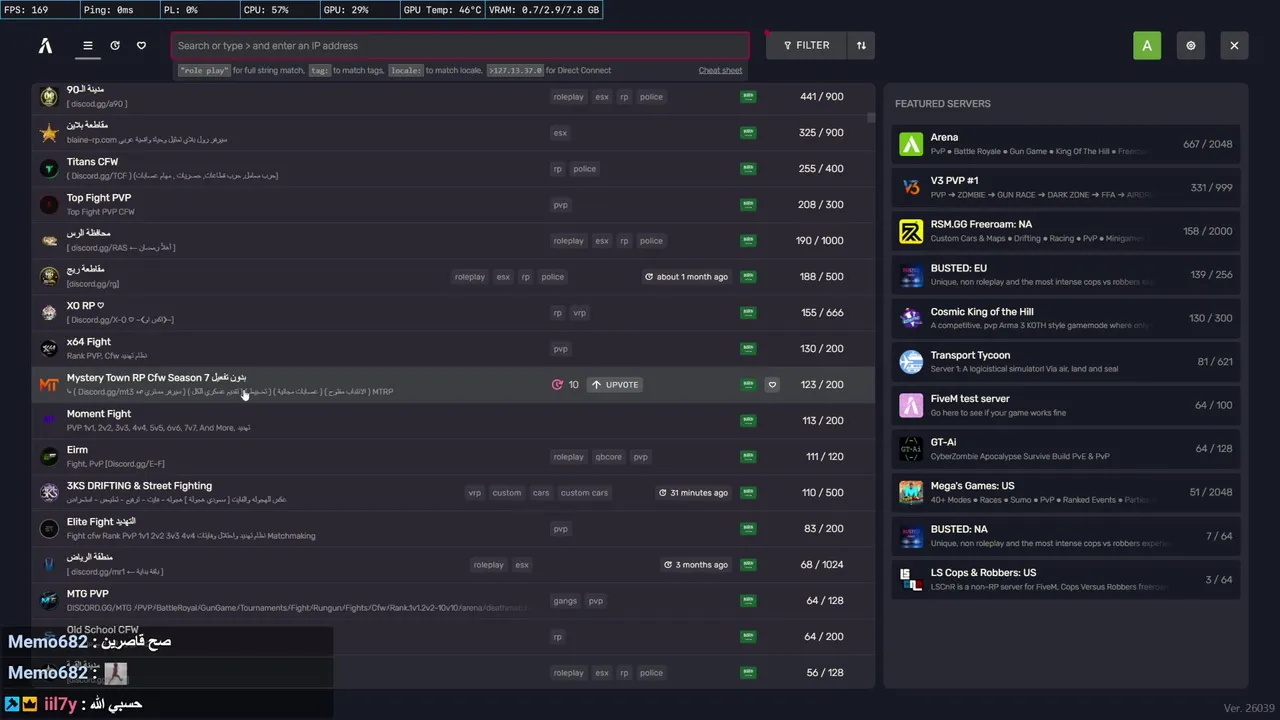
Task: Click the LS Cops & Robbers icon
Action: click(911, 579)
